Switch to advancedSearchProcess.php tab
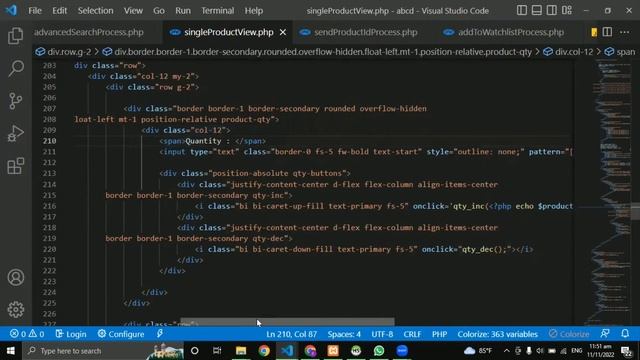640x360 pixels. point(89,32)
